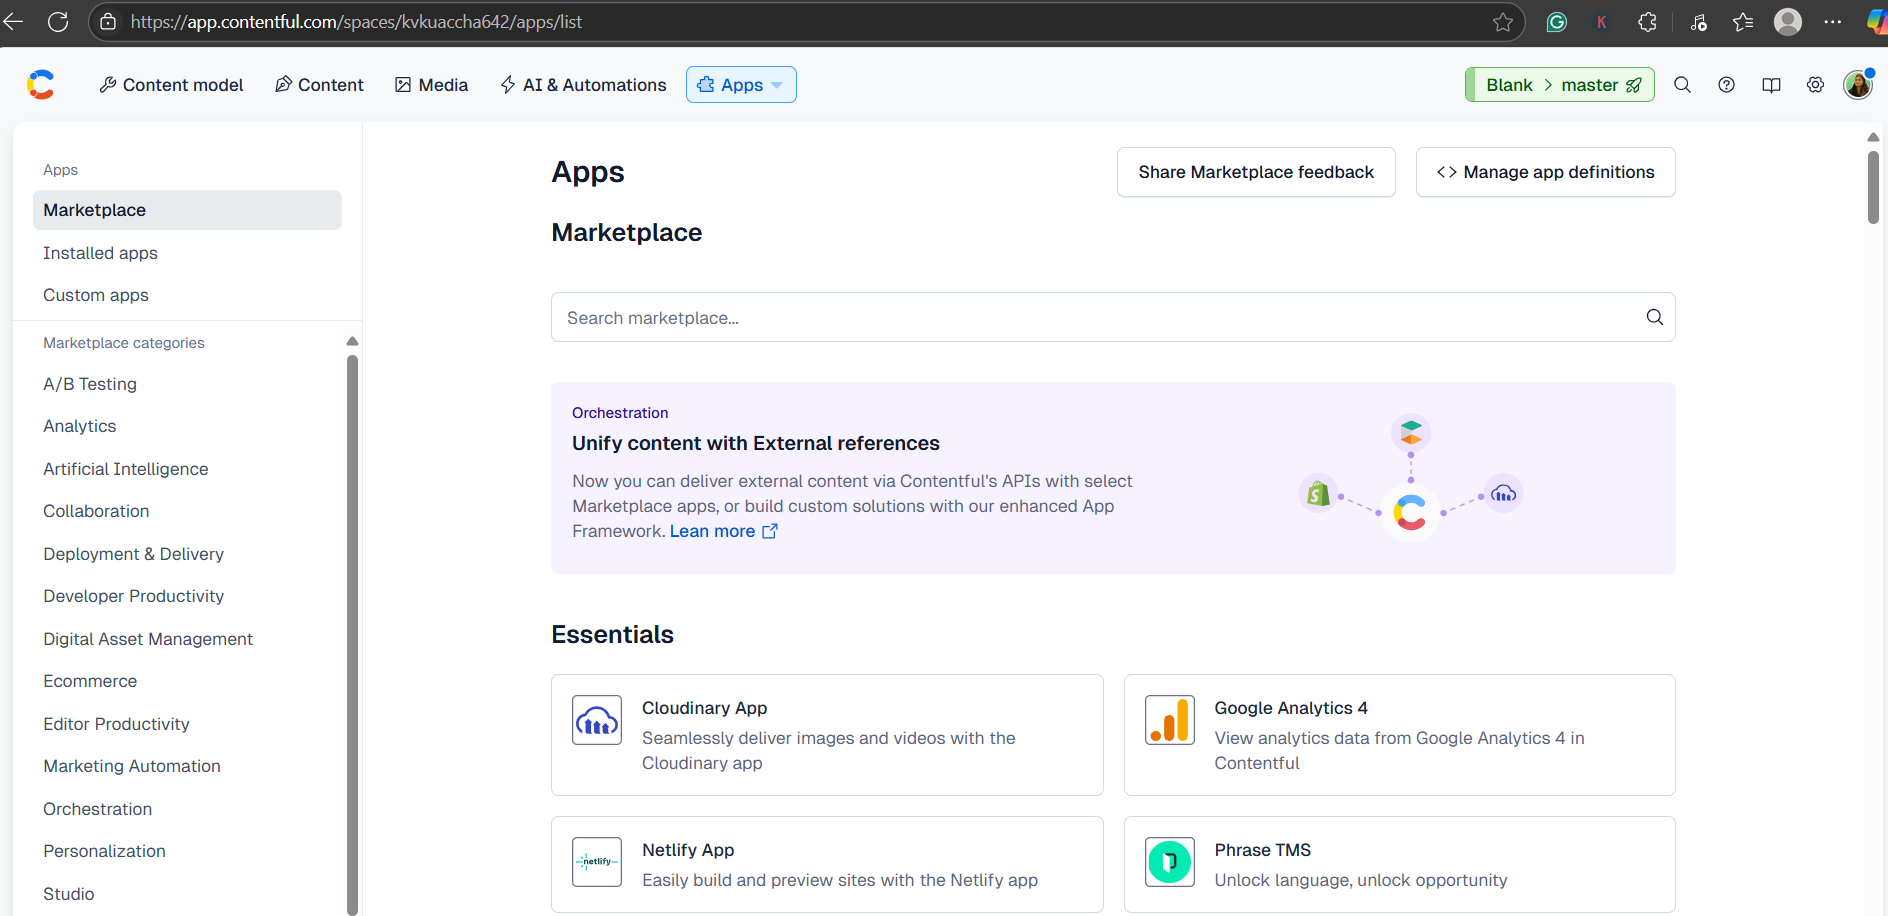Open Analytics category
Screen dimensions: 1888x916
click(x=80, y=426)
